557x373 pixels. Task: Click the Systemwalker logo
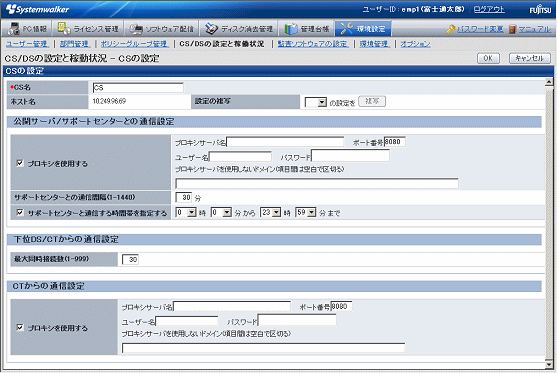click(x=38, y=9)
